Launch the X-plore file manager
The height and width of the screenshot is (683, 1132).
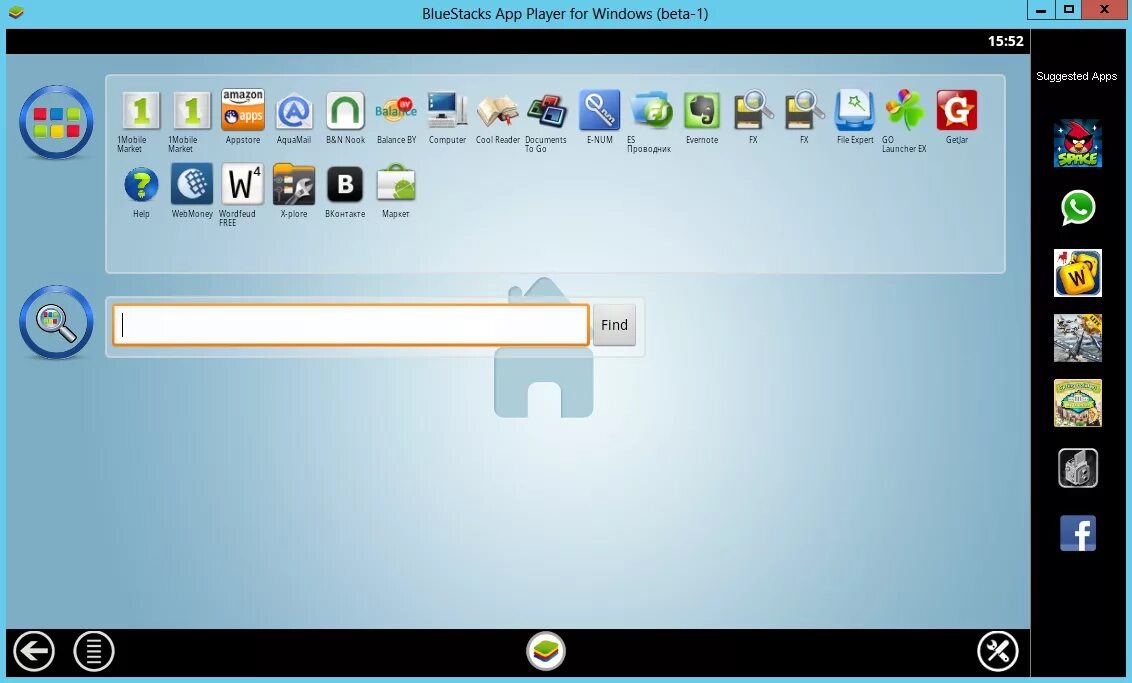294,185
